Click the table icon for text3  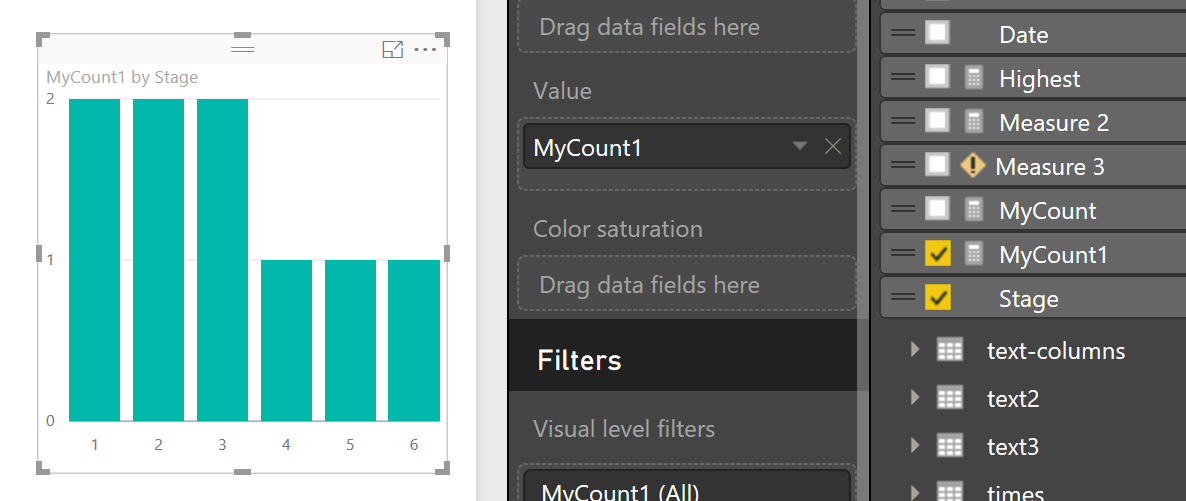point(949,447)
